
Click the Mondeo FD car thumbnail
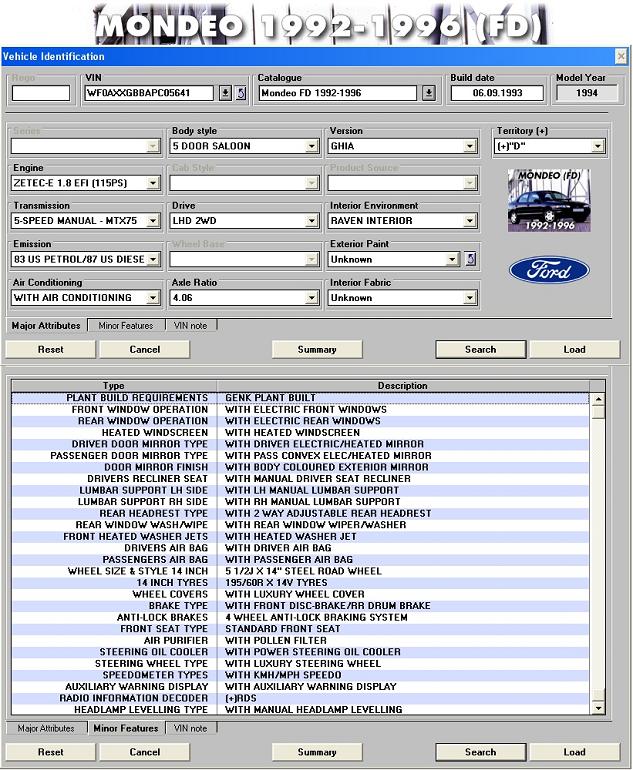point(548,200)
